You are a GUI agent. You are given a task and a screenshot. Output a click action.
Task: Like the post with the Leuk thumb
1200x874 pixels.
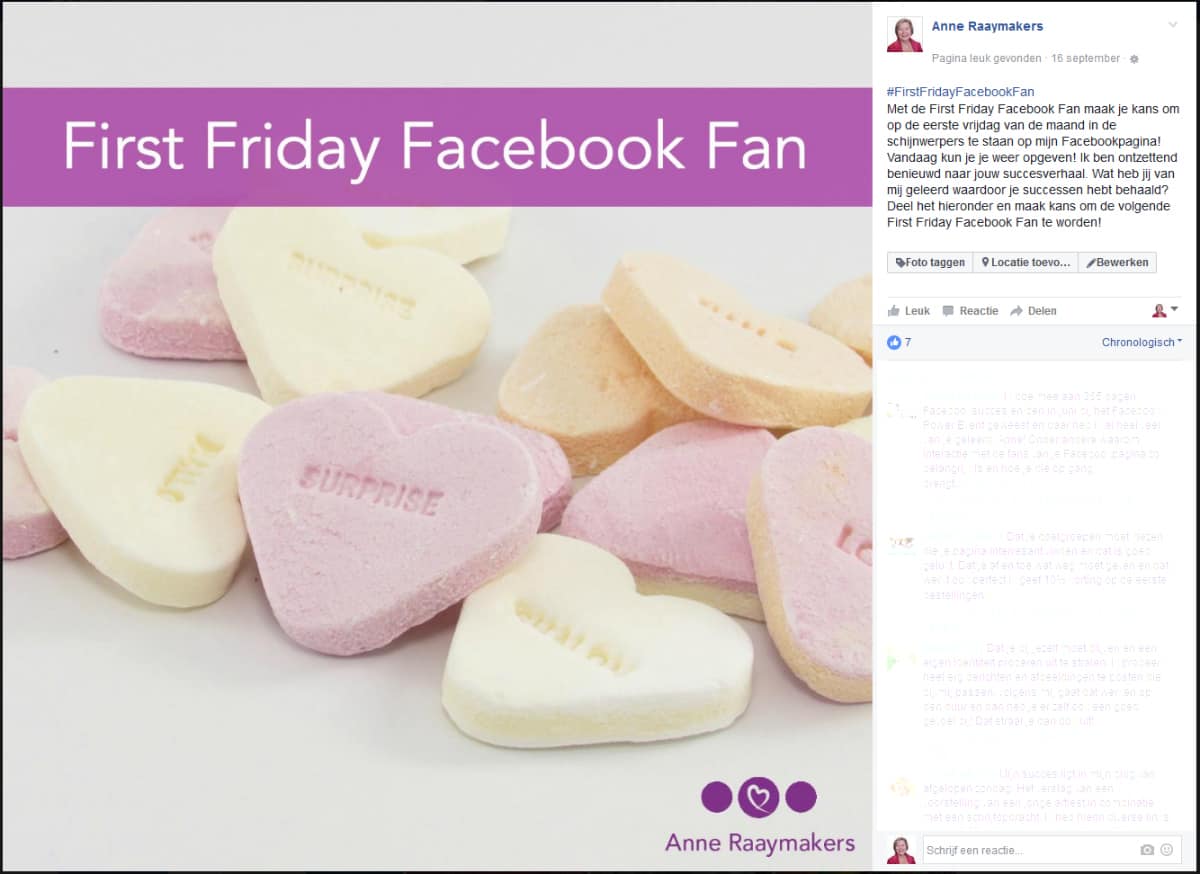coord(909,311)
